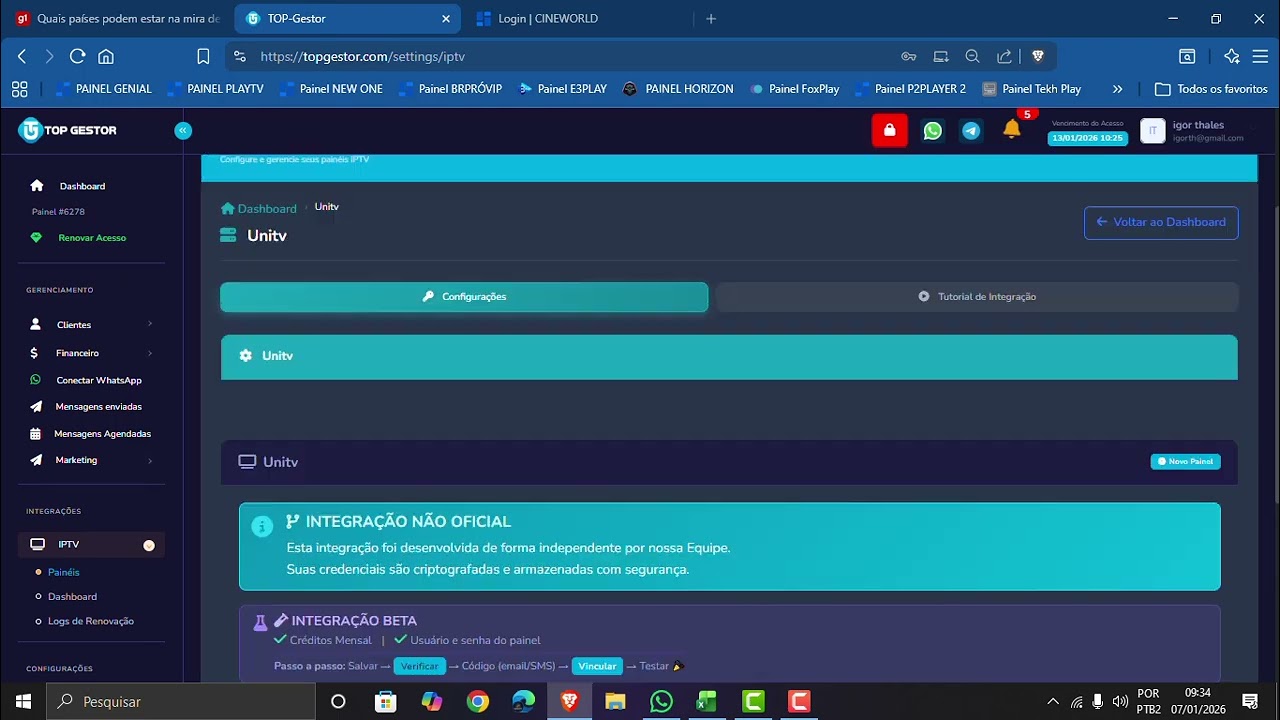Click the user avatar IT icon
The height and width of the screenshot is (720, 1280).
tap(1152, 130)
